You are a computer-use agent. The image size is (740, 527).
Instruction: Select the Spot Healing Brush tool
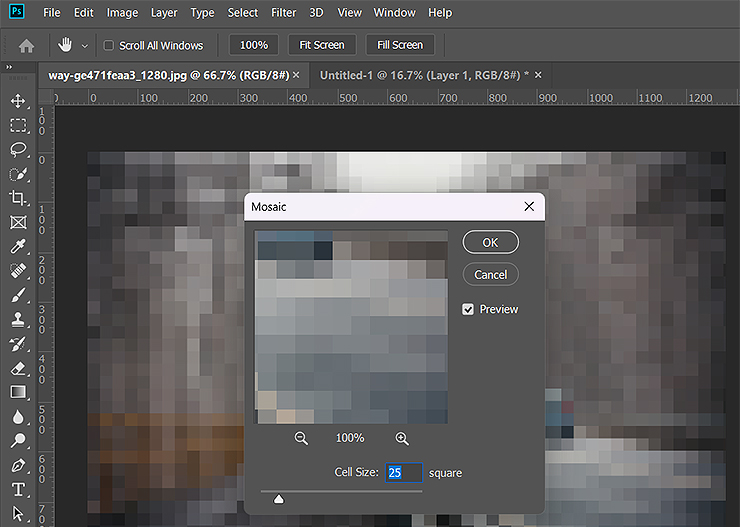pos(18,271)
